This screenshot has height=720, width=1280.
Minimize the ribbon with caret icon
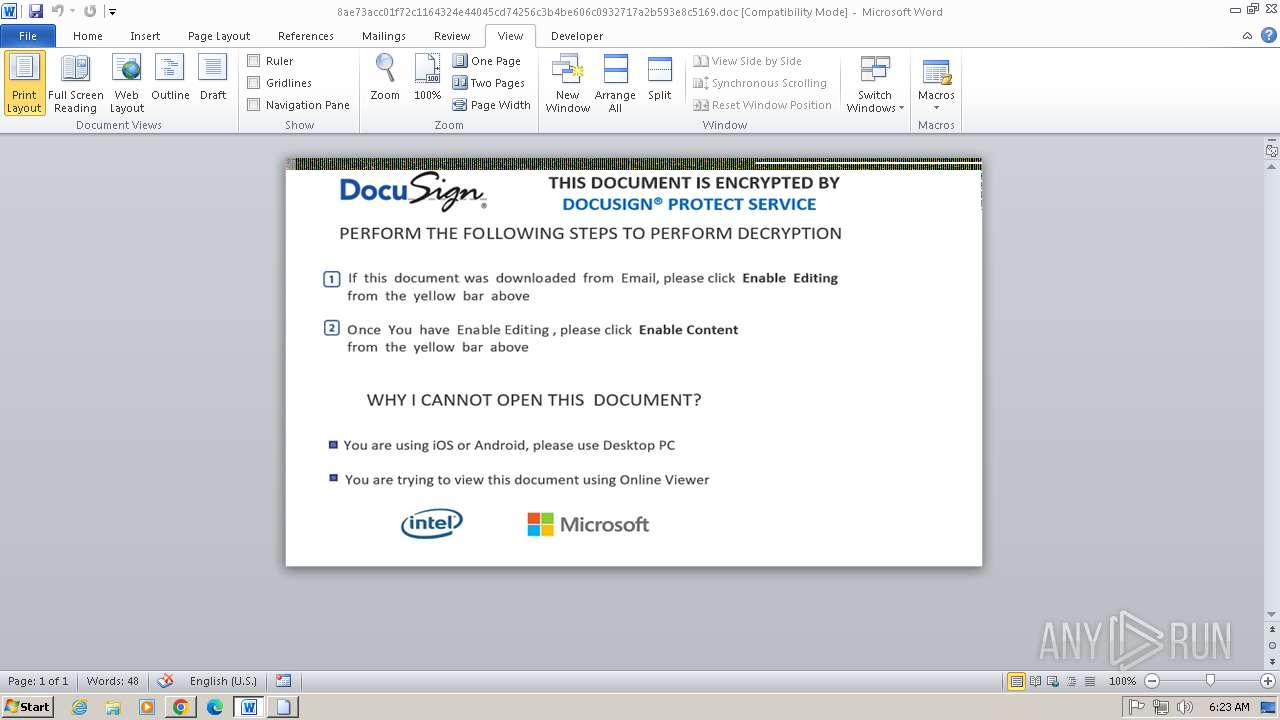(1247, 36)
